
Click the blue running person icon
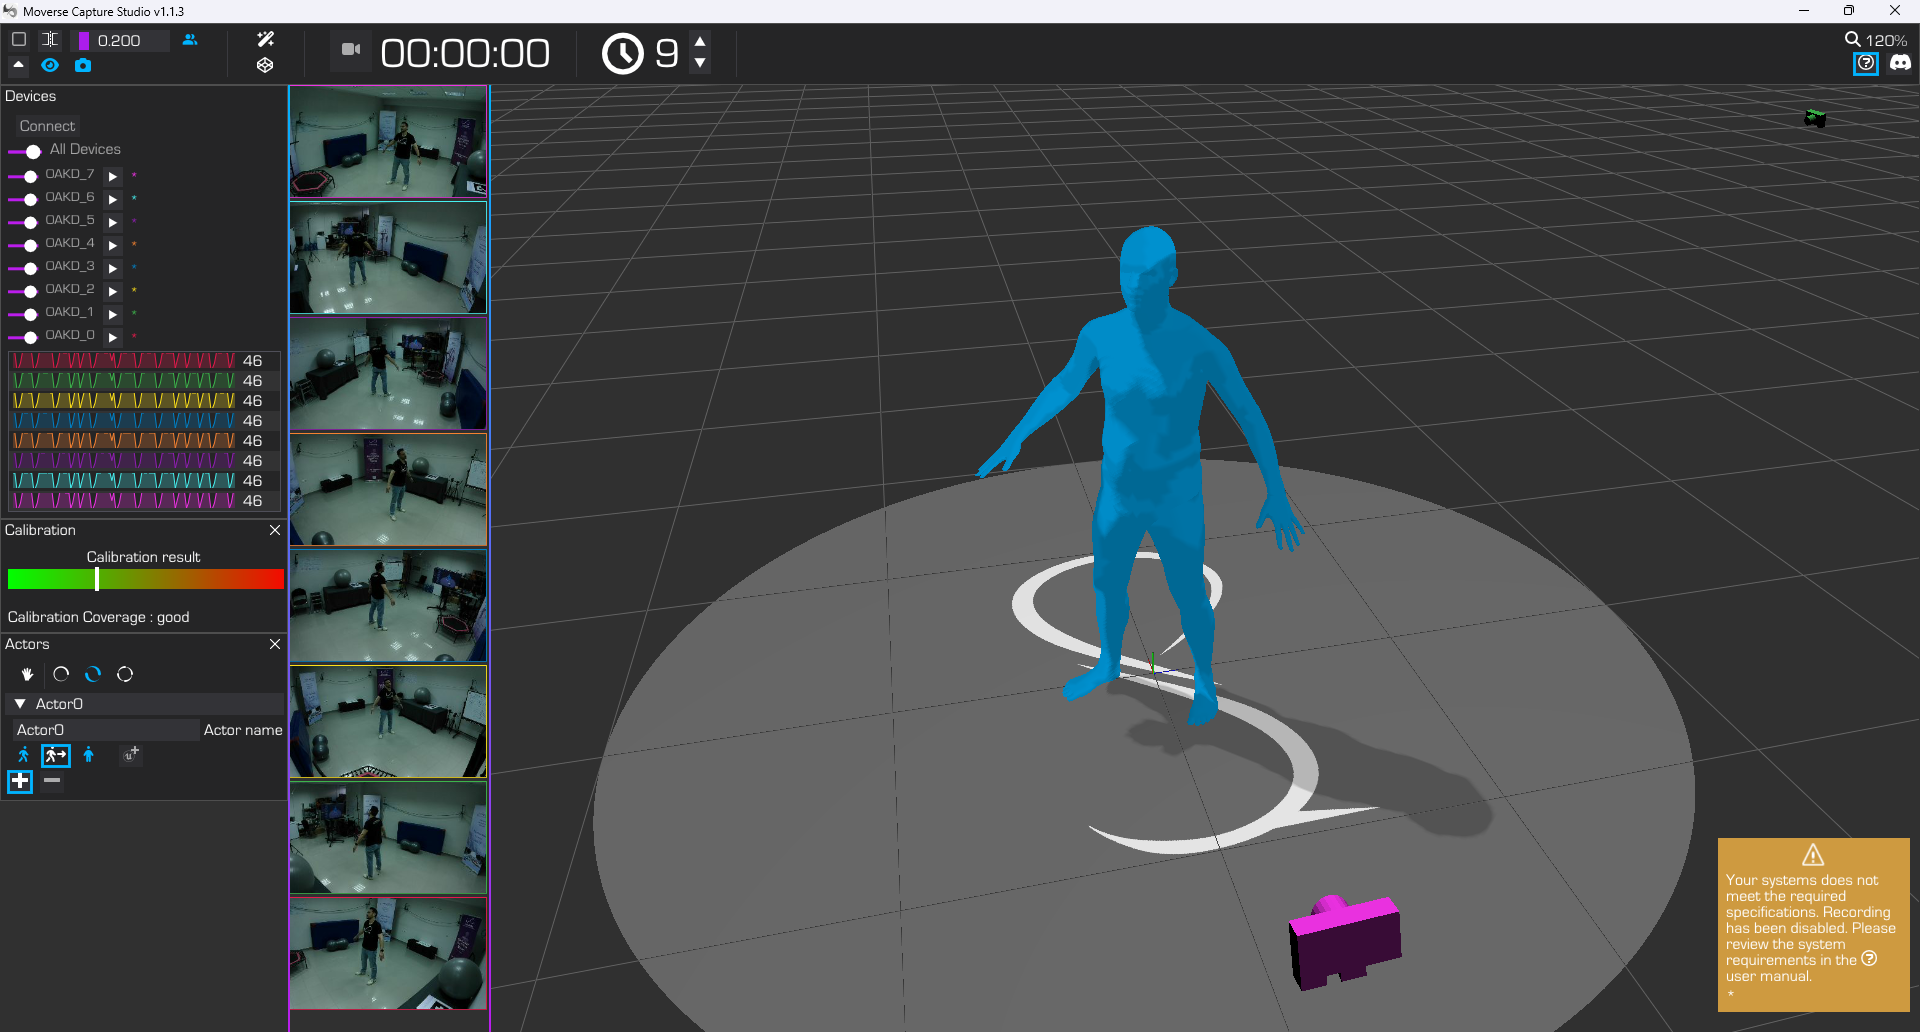point(24,755)
